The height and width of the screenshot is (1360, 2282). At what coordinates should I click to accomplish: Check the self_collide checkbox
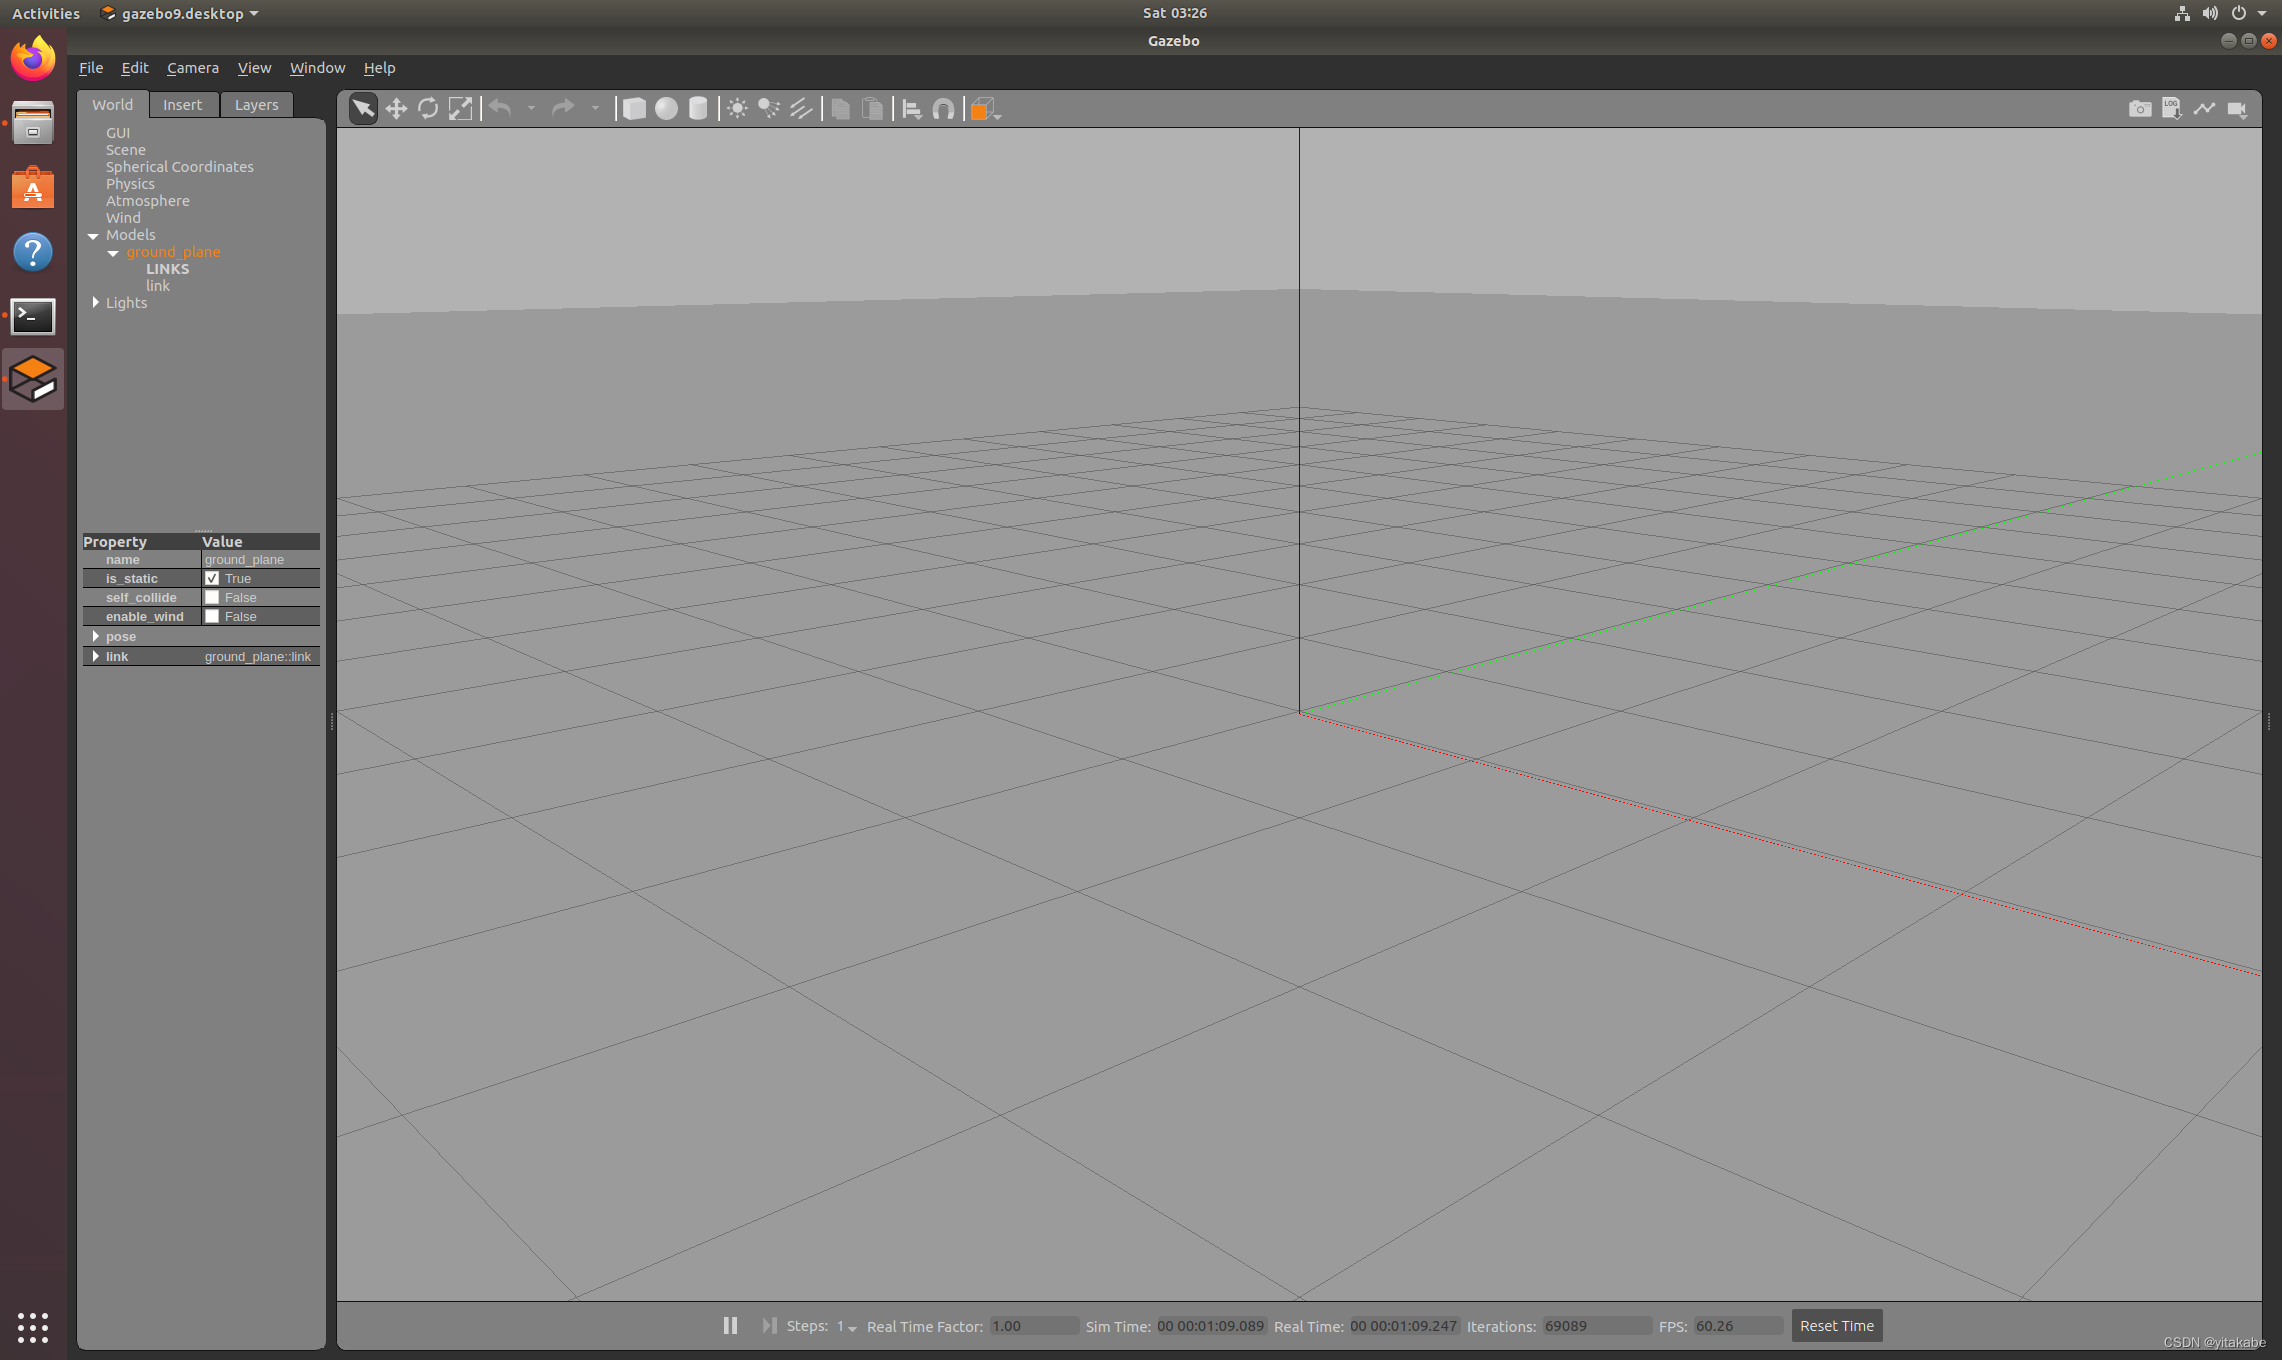point(212,597)
